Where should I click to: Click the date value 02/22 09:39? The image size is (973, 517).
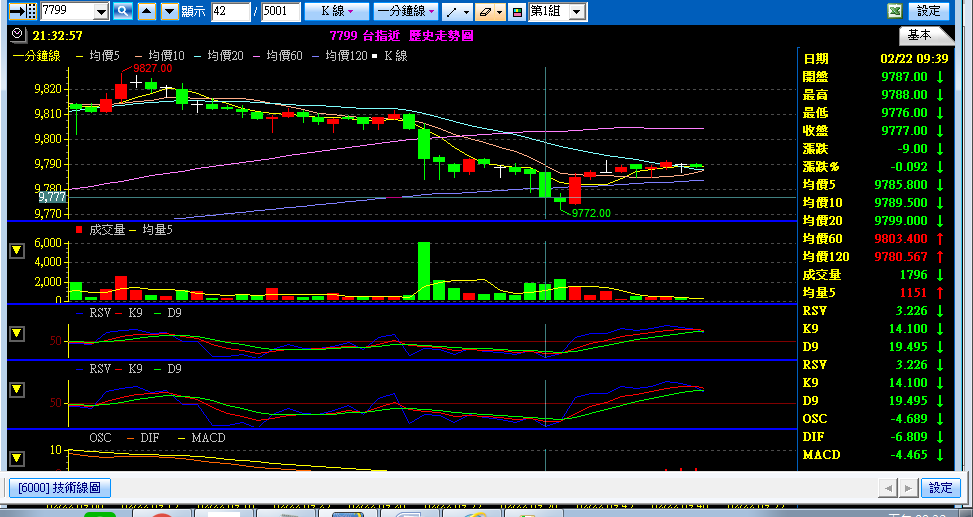coord(914,59)
